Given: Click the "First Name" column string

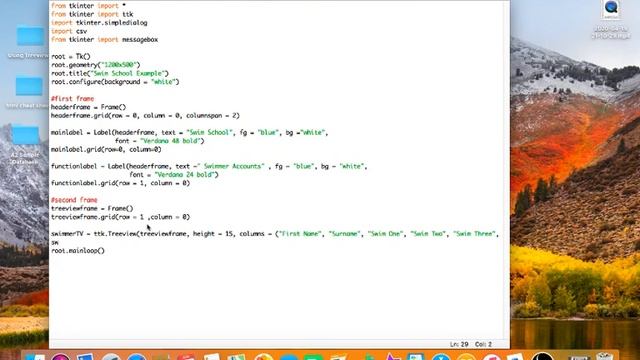Looking at the screenshot, I should [301, 234].
